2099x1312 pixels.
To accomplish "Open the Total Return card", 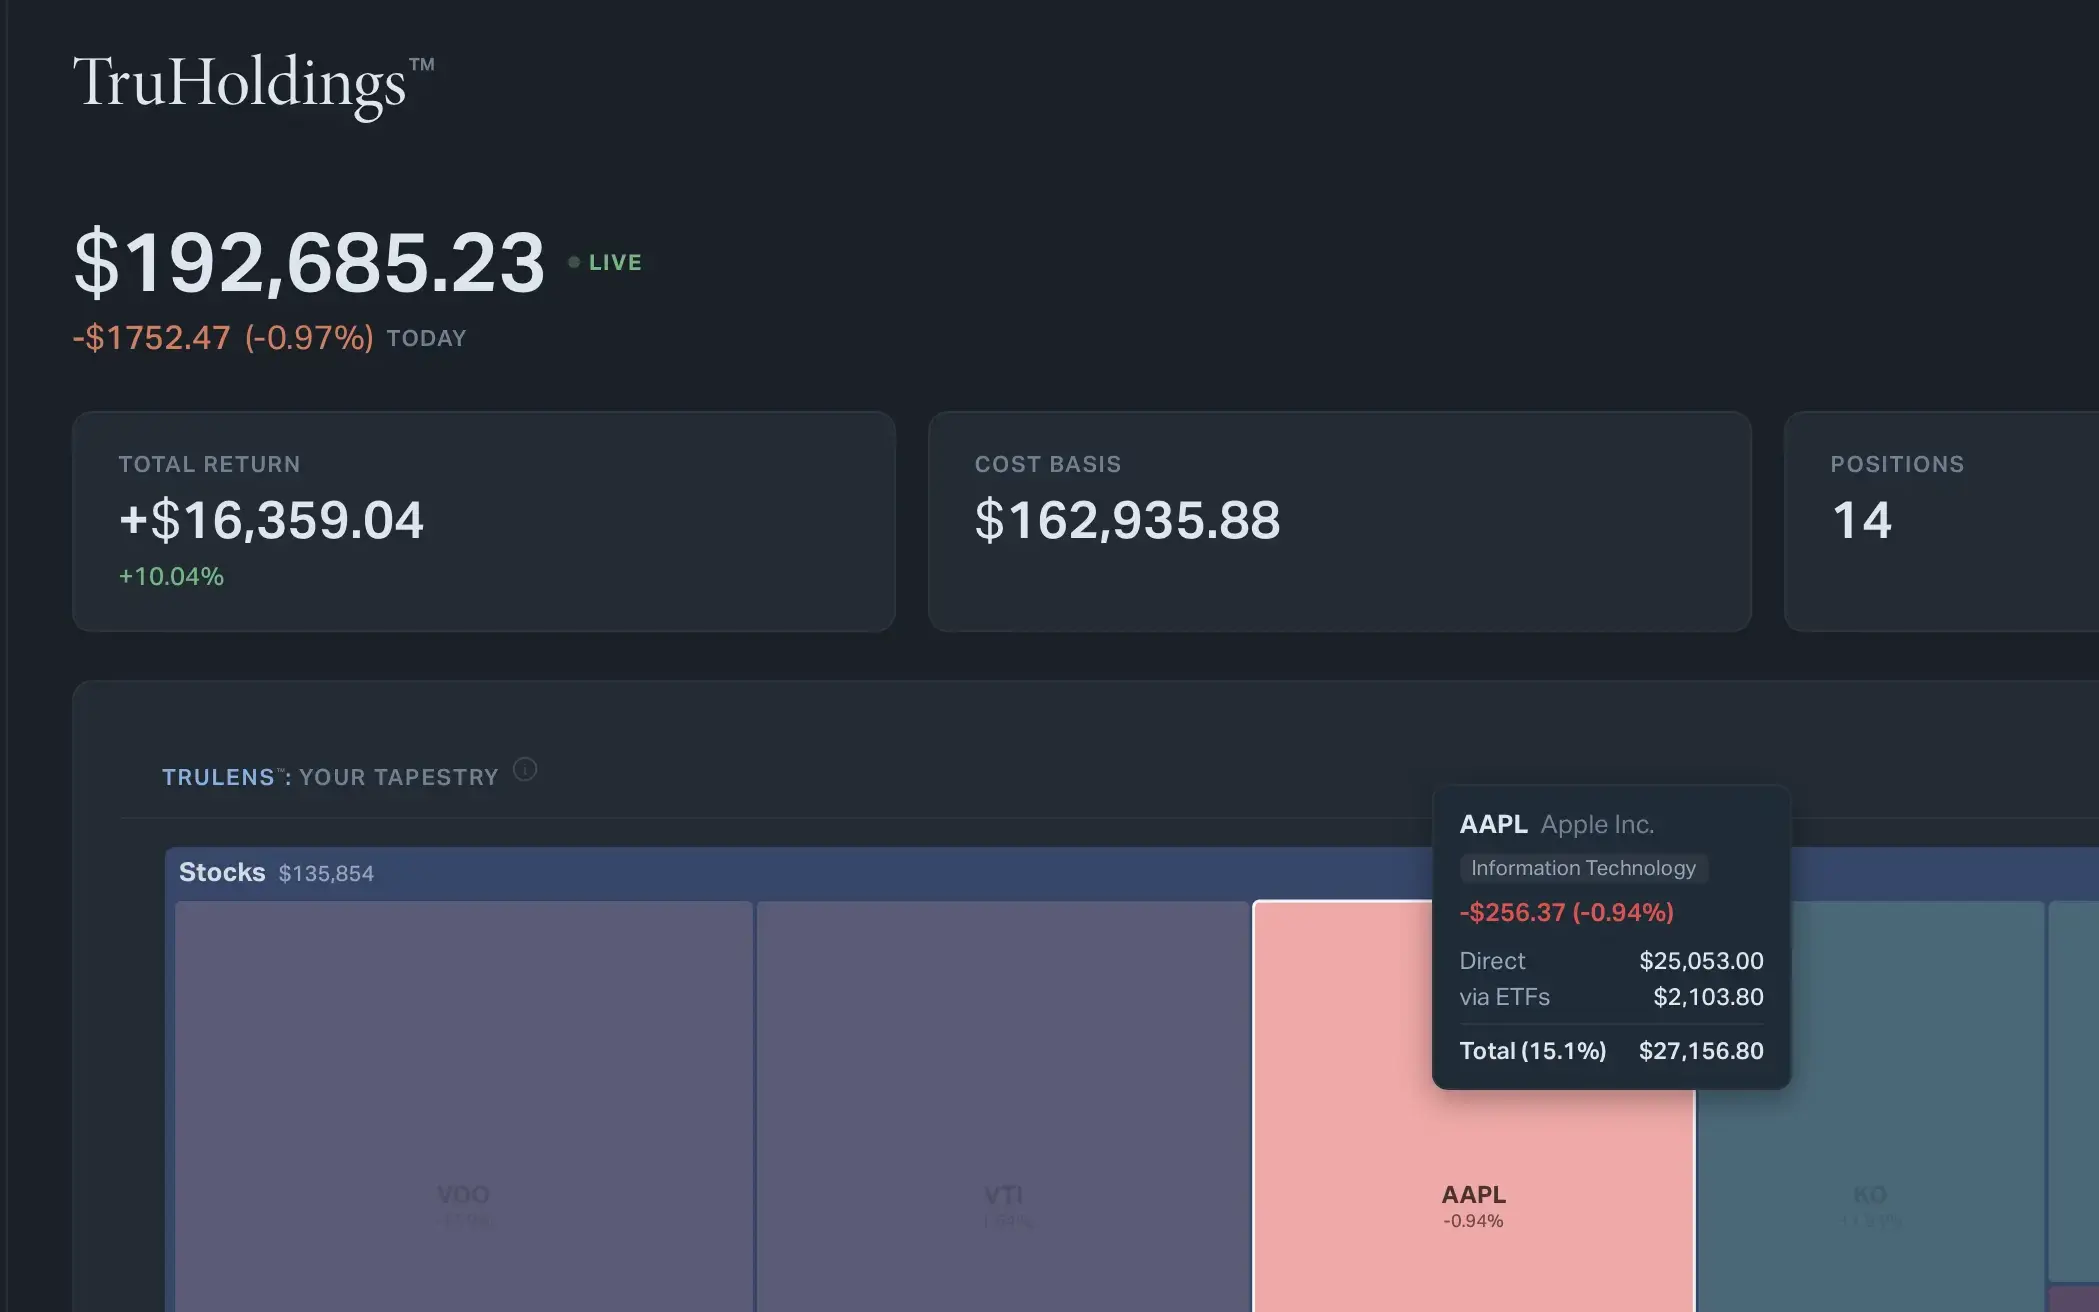I will pyautogui.click(x=483, y=521).
